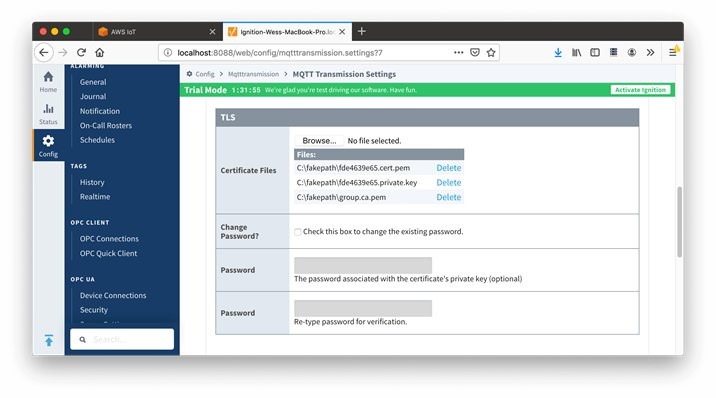The height and width of the screenshot is (398, 716).
Task: Show site information icon in address bar
Action: pos(168,52)
